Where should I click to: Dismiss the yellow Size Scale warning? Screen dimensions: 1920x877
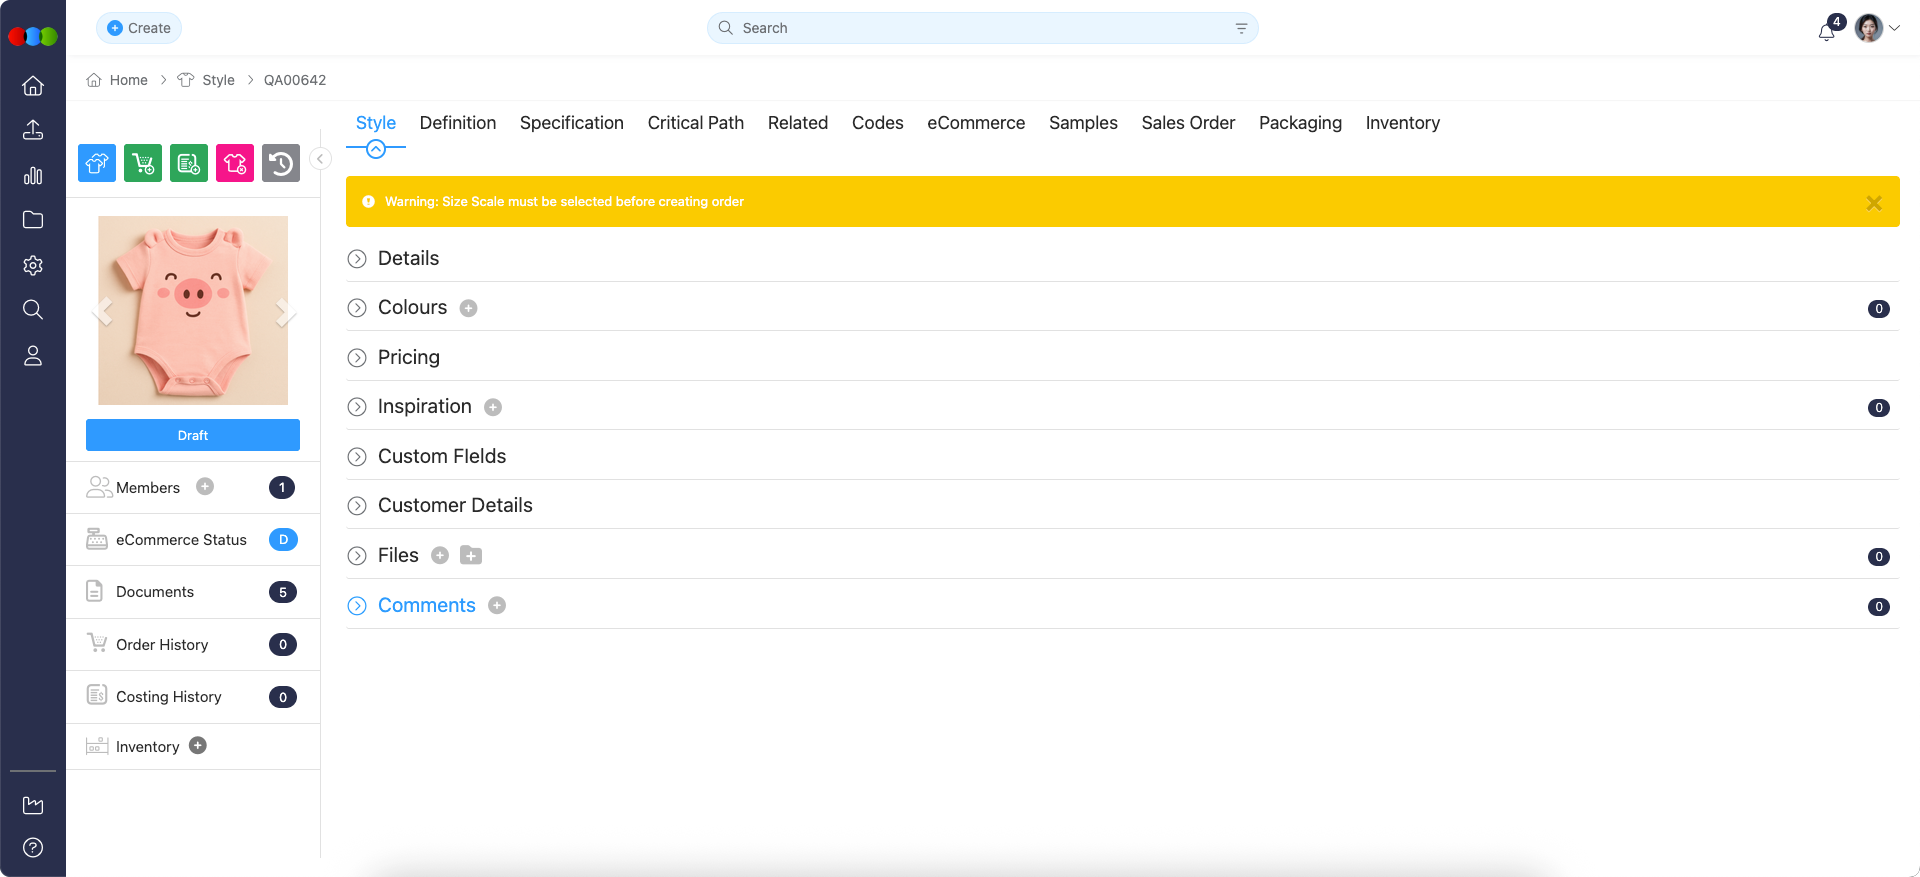(x=1873, y=203)
